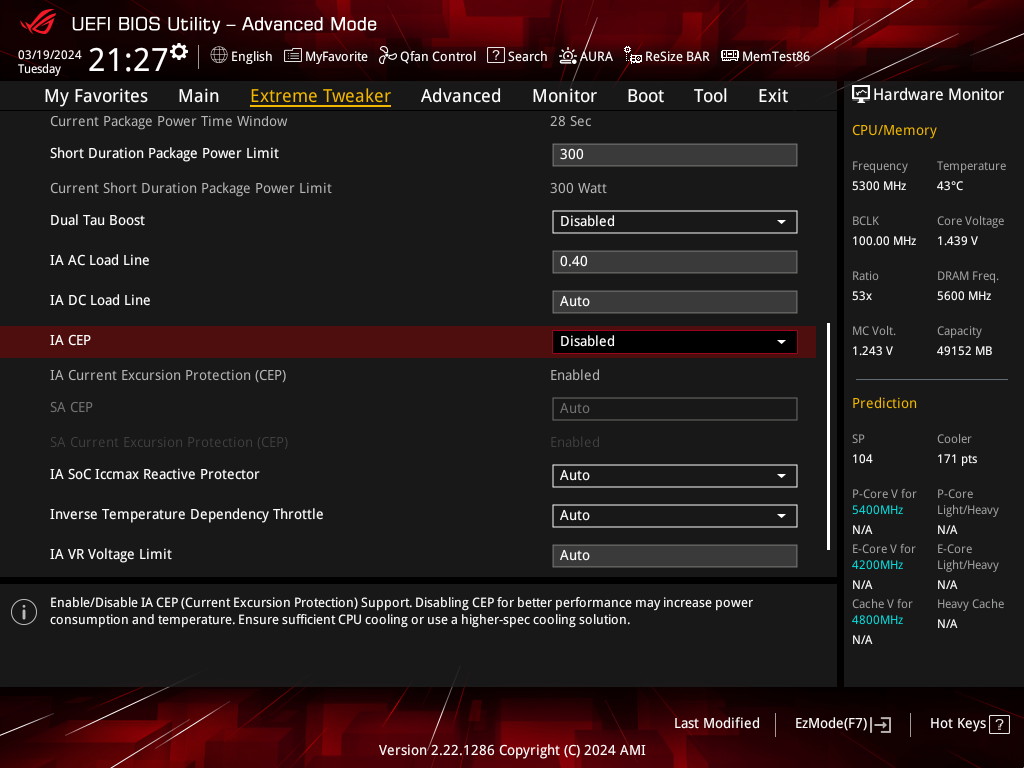This screenshot has height=768, width=1024.
Task: Open the Dual Tau Boost dropdown
Action: 674,221
